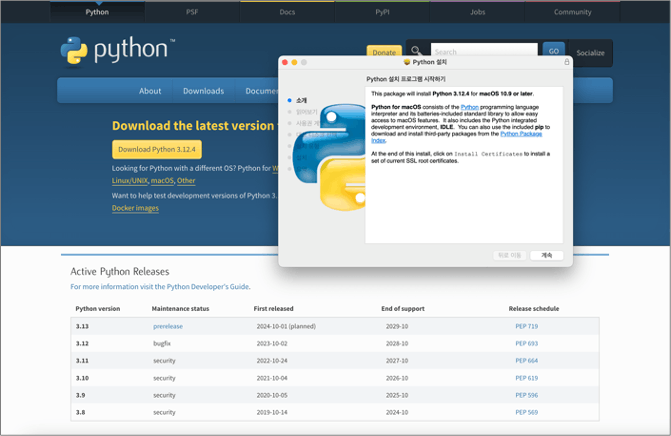
Task: Open the PEP 719 release schedule link
Action: point(526,327)
